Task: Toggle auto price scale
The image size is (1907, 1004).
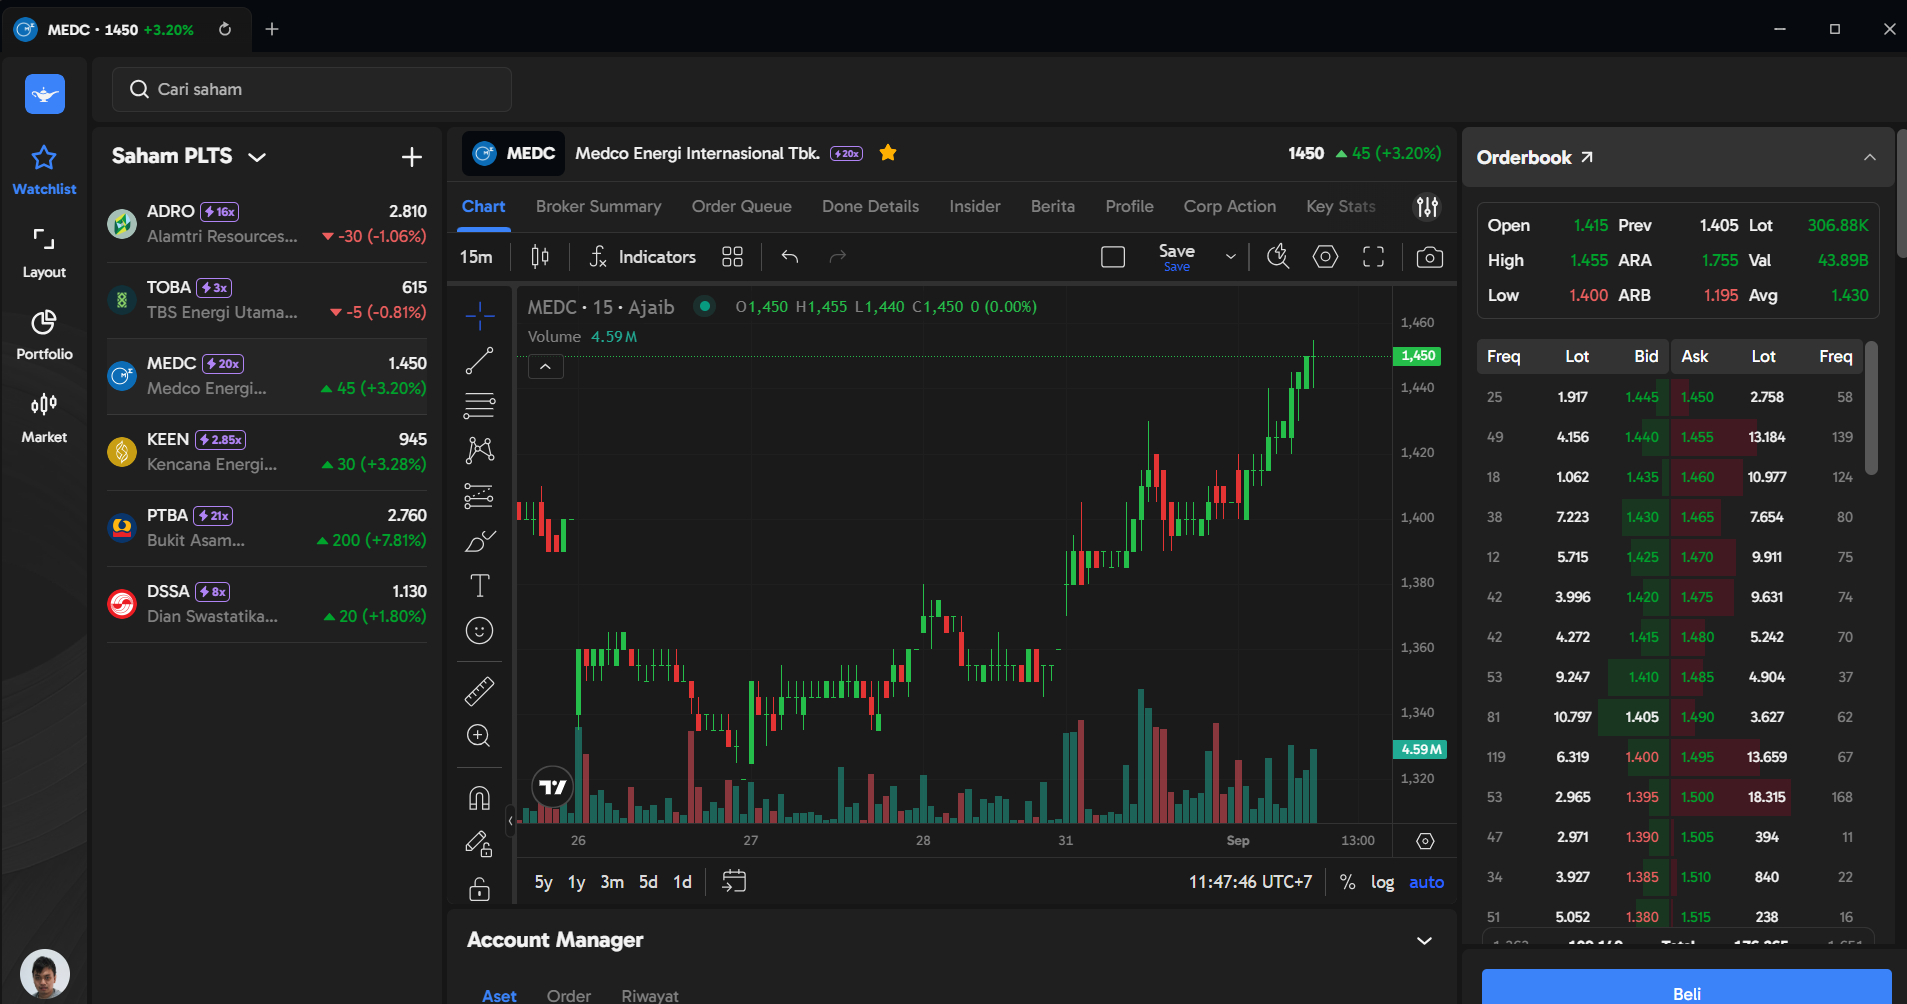Action: point(1427,882)
